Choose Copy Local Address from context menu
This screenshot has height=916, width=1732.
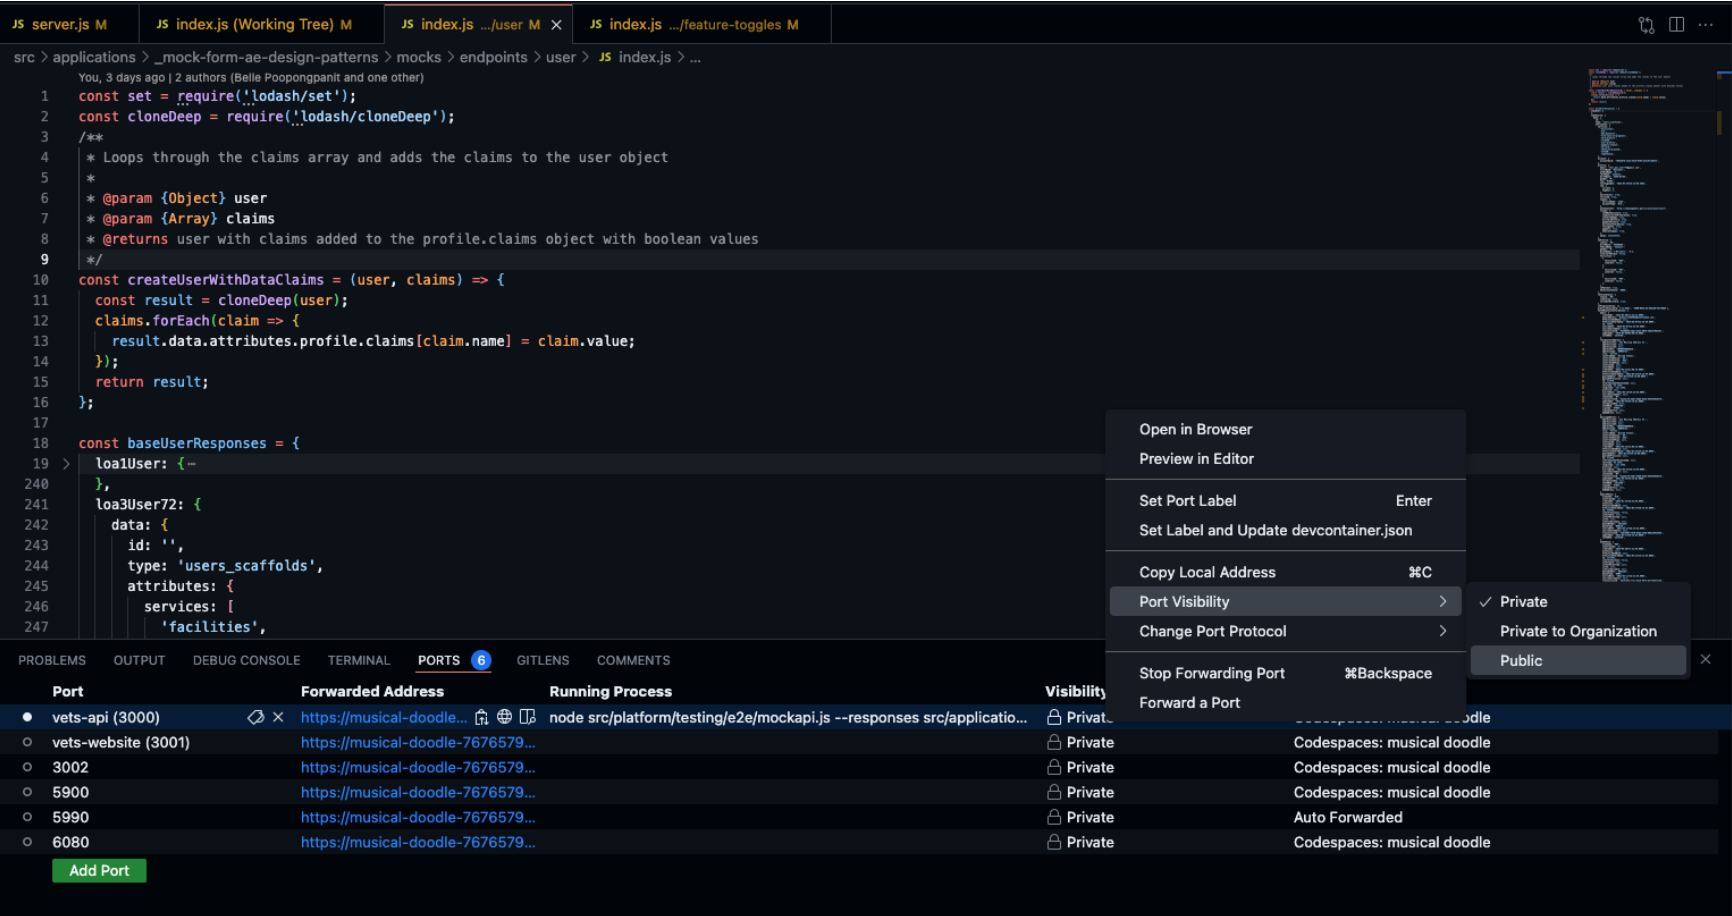1207,572
